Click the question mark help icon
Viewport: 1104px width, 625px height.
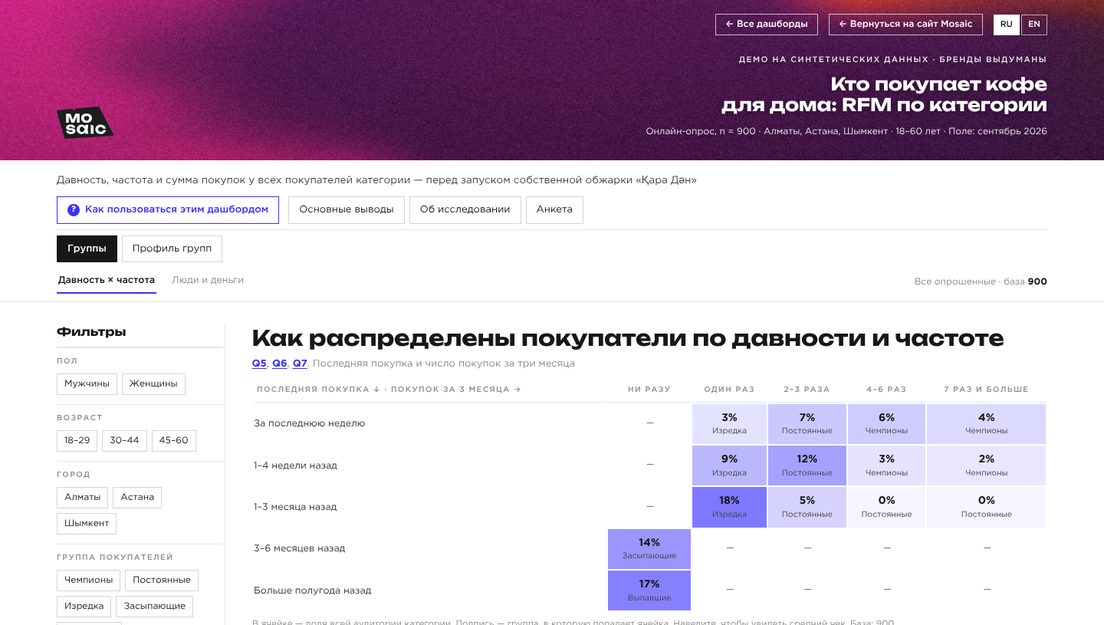click(73, 210)
